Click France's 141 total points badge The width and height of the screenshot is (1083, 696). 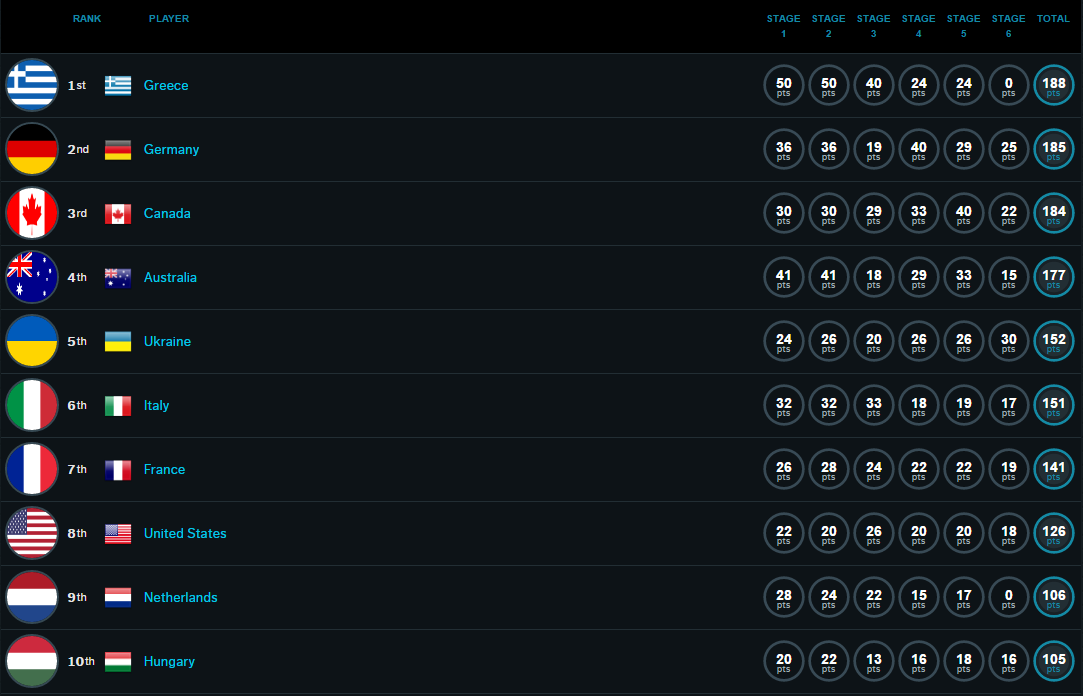1053,470
